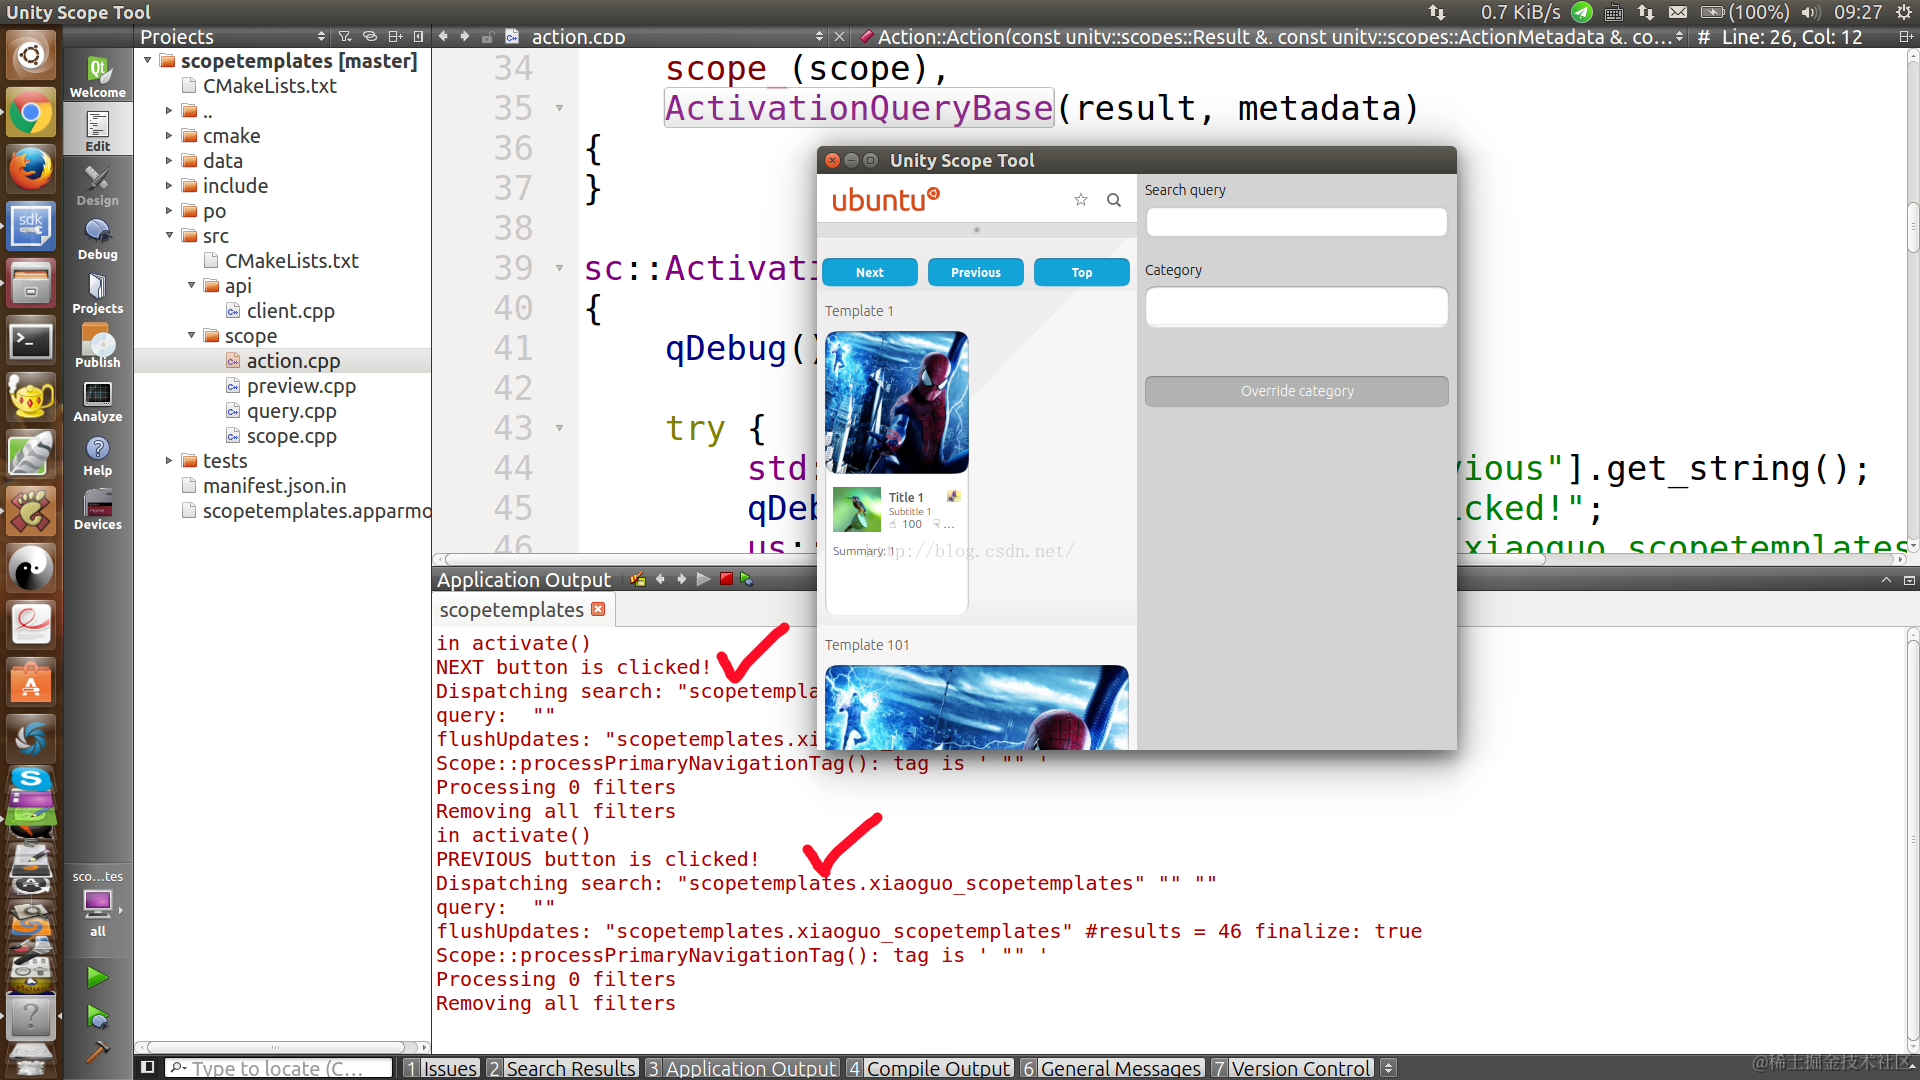Open the Publish mode

pos(97,346)
